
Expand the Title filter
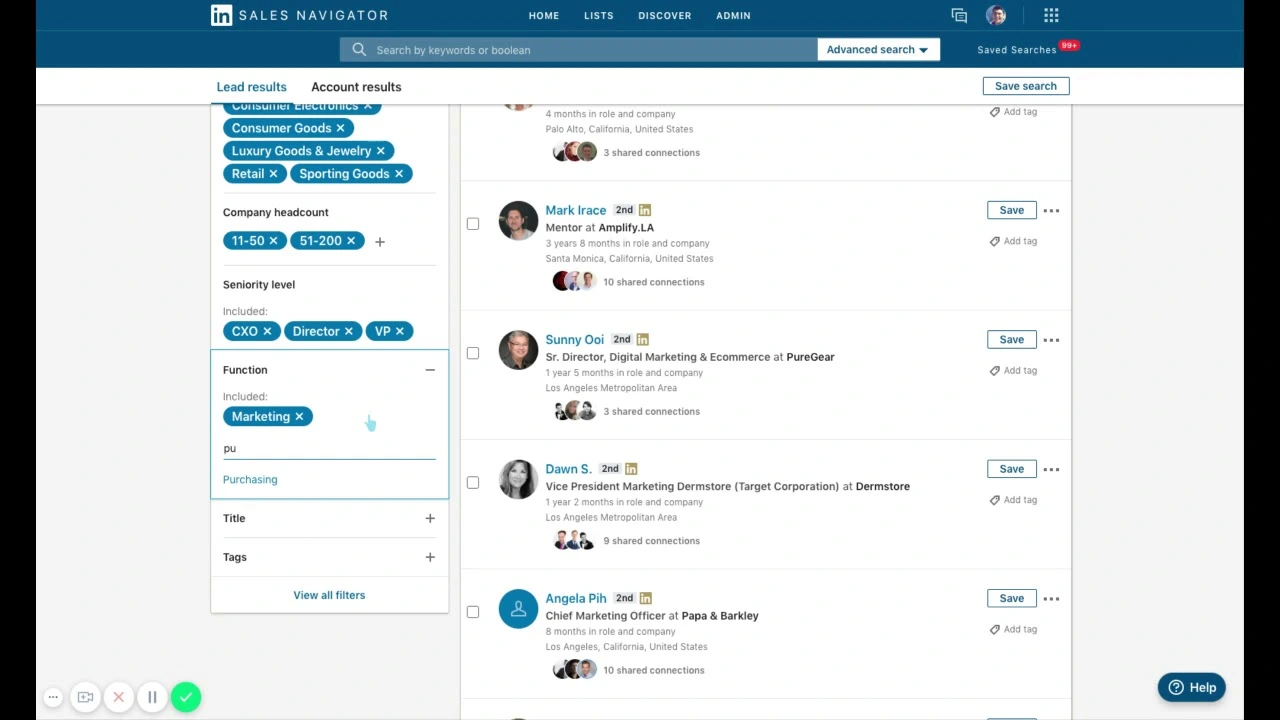pos(430,518)
